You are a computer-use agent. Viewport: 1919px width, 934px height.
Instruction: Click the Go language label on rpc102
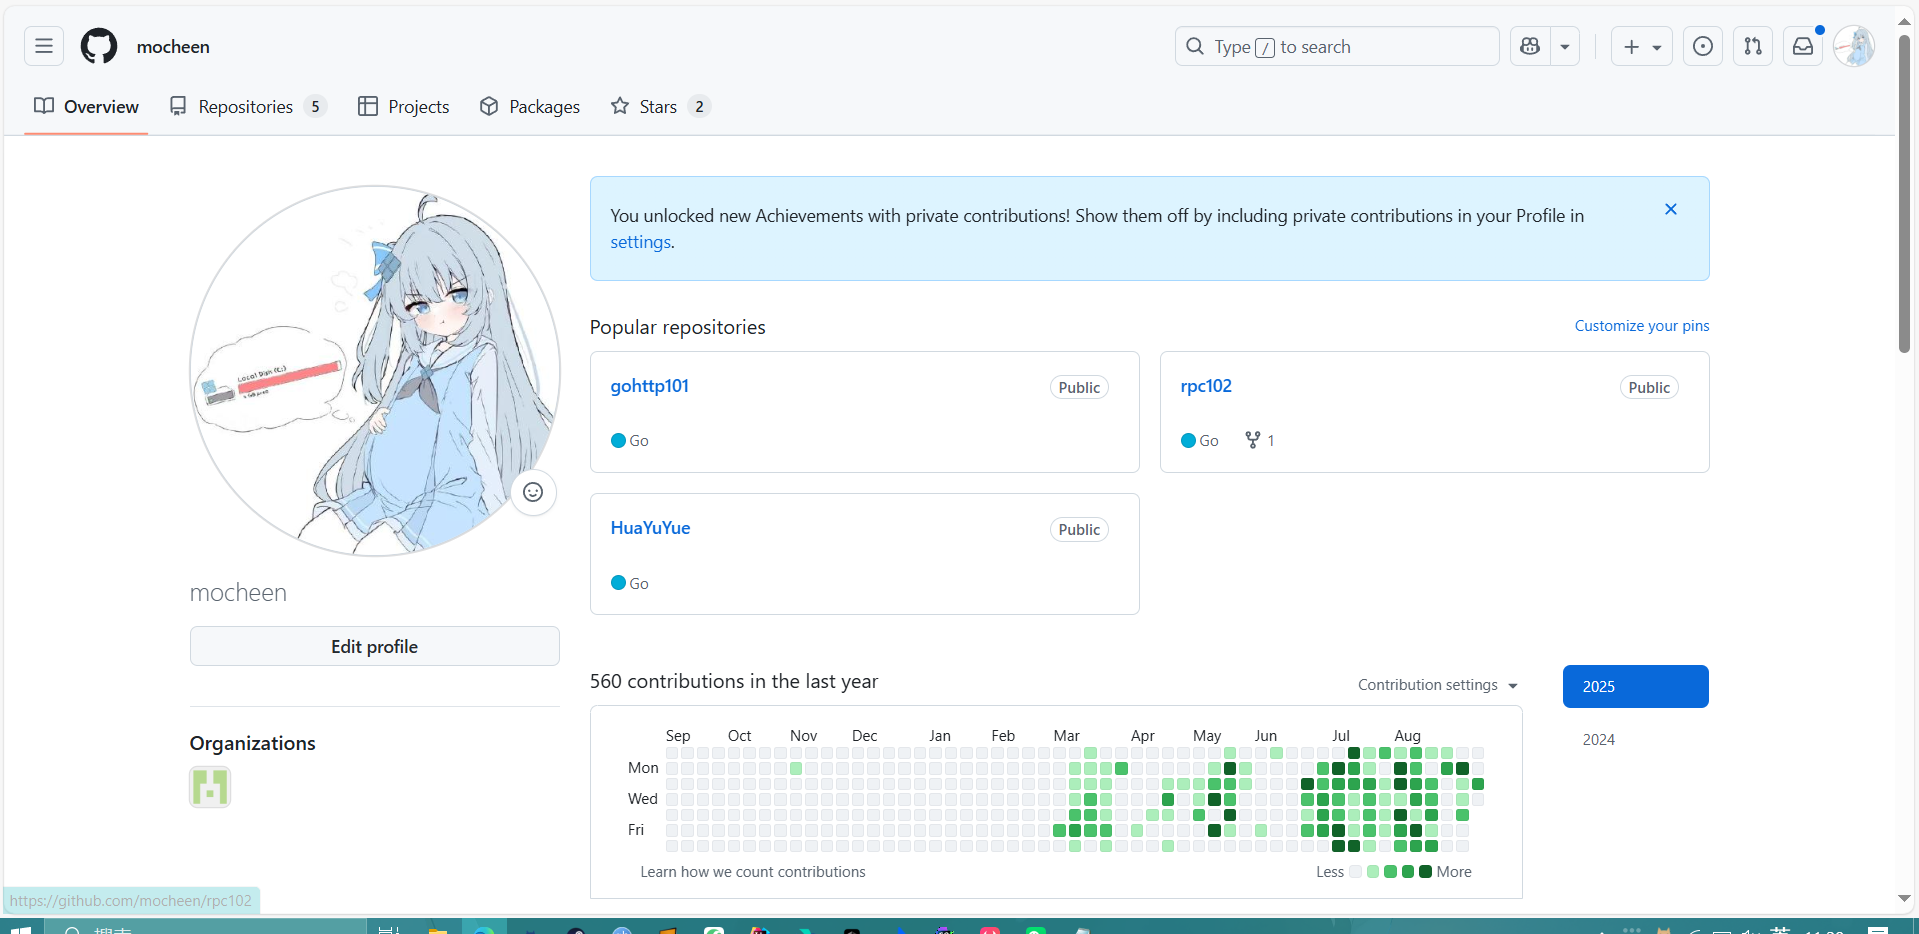[x=1200, y=441]
